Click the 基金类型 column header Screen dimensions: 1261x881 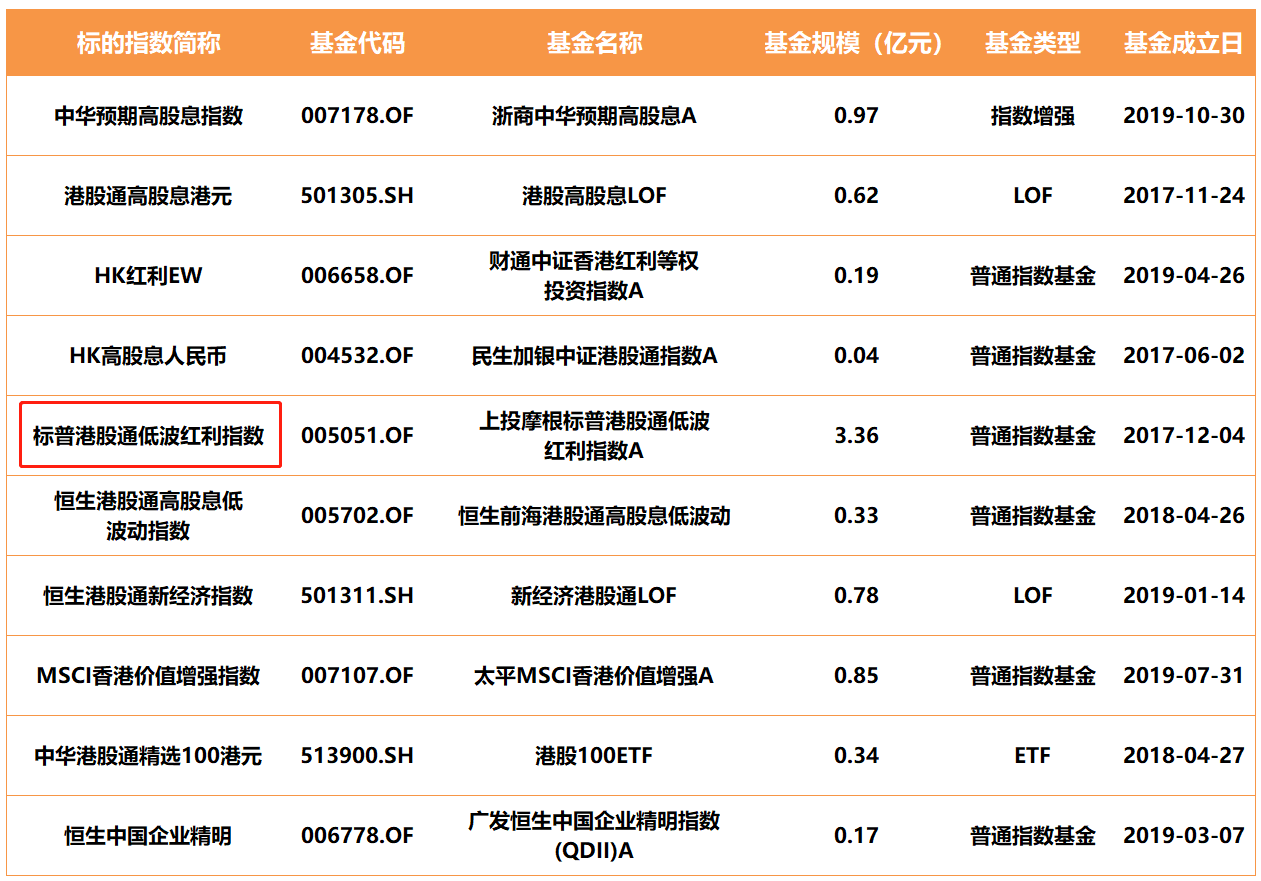click(x=1032, y=43)
